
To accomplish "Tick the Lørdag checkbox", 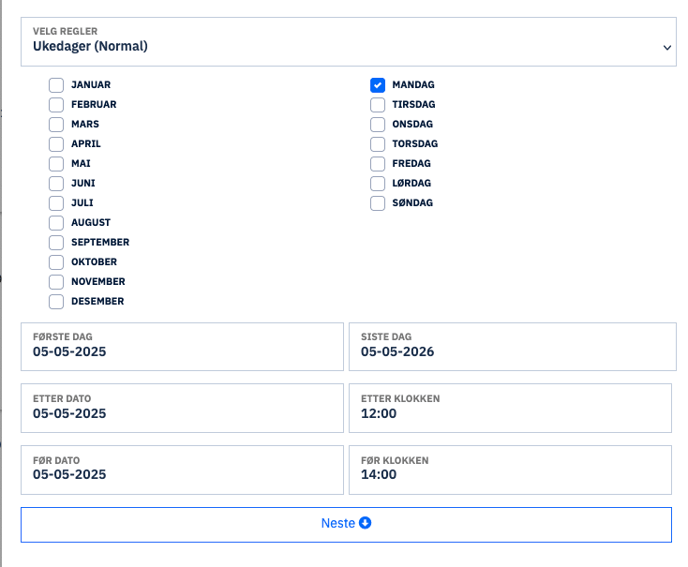I will click(377, 183).
